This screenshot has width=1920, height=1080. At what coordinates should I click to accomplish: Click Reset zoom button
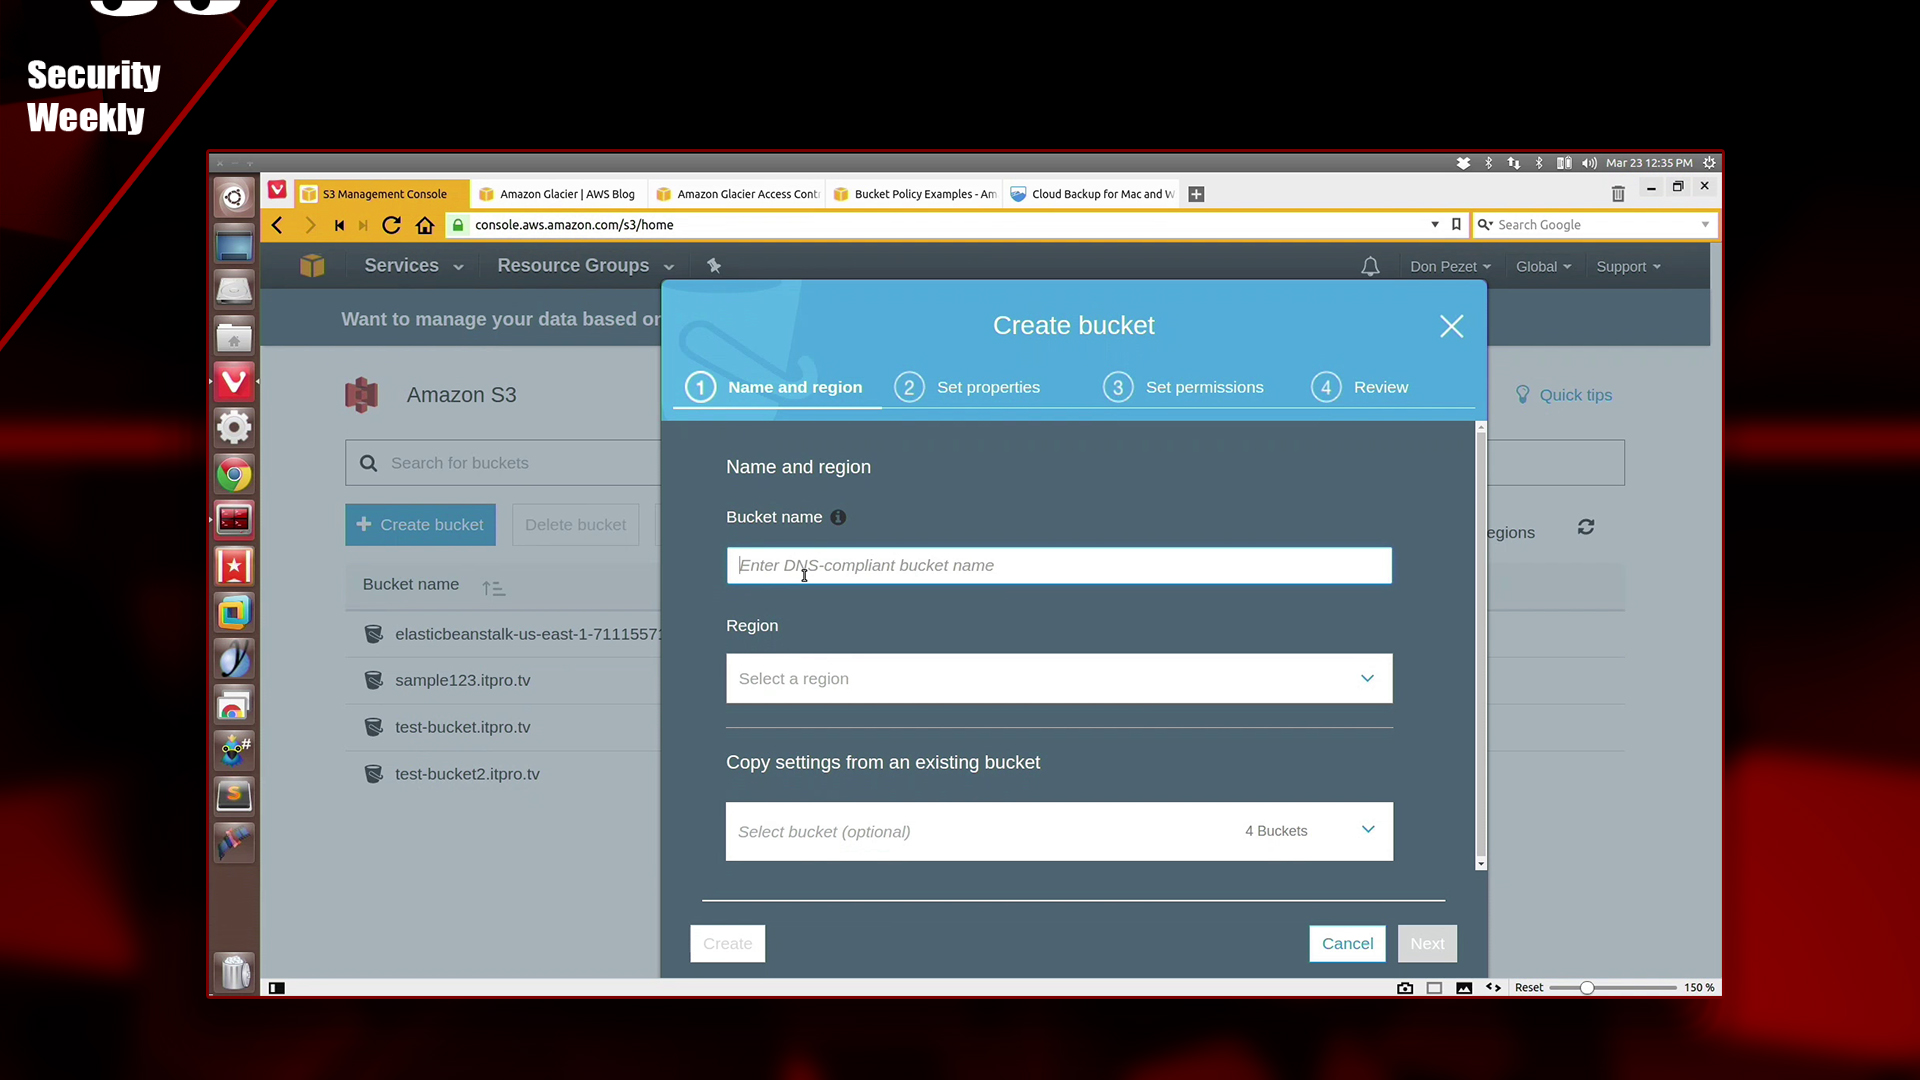click(1529, 988)
